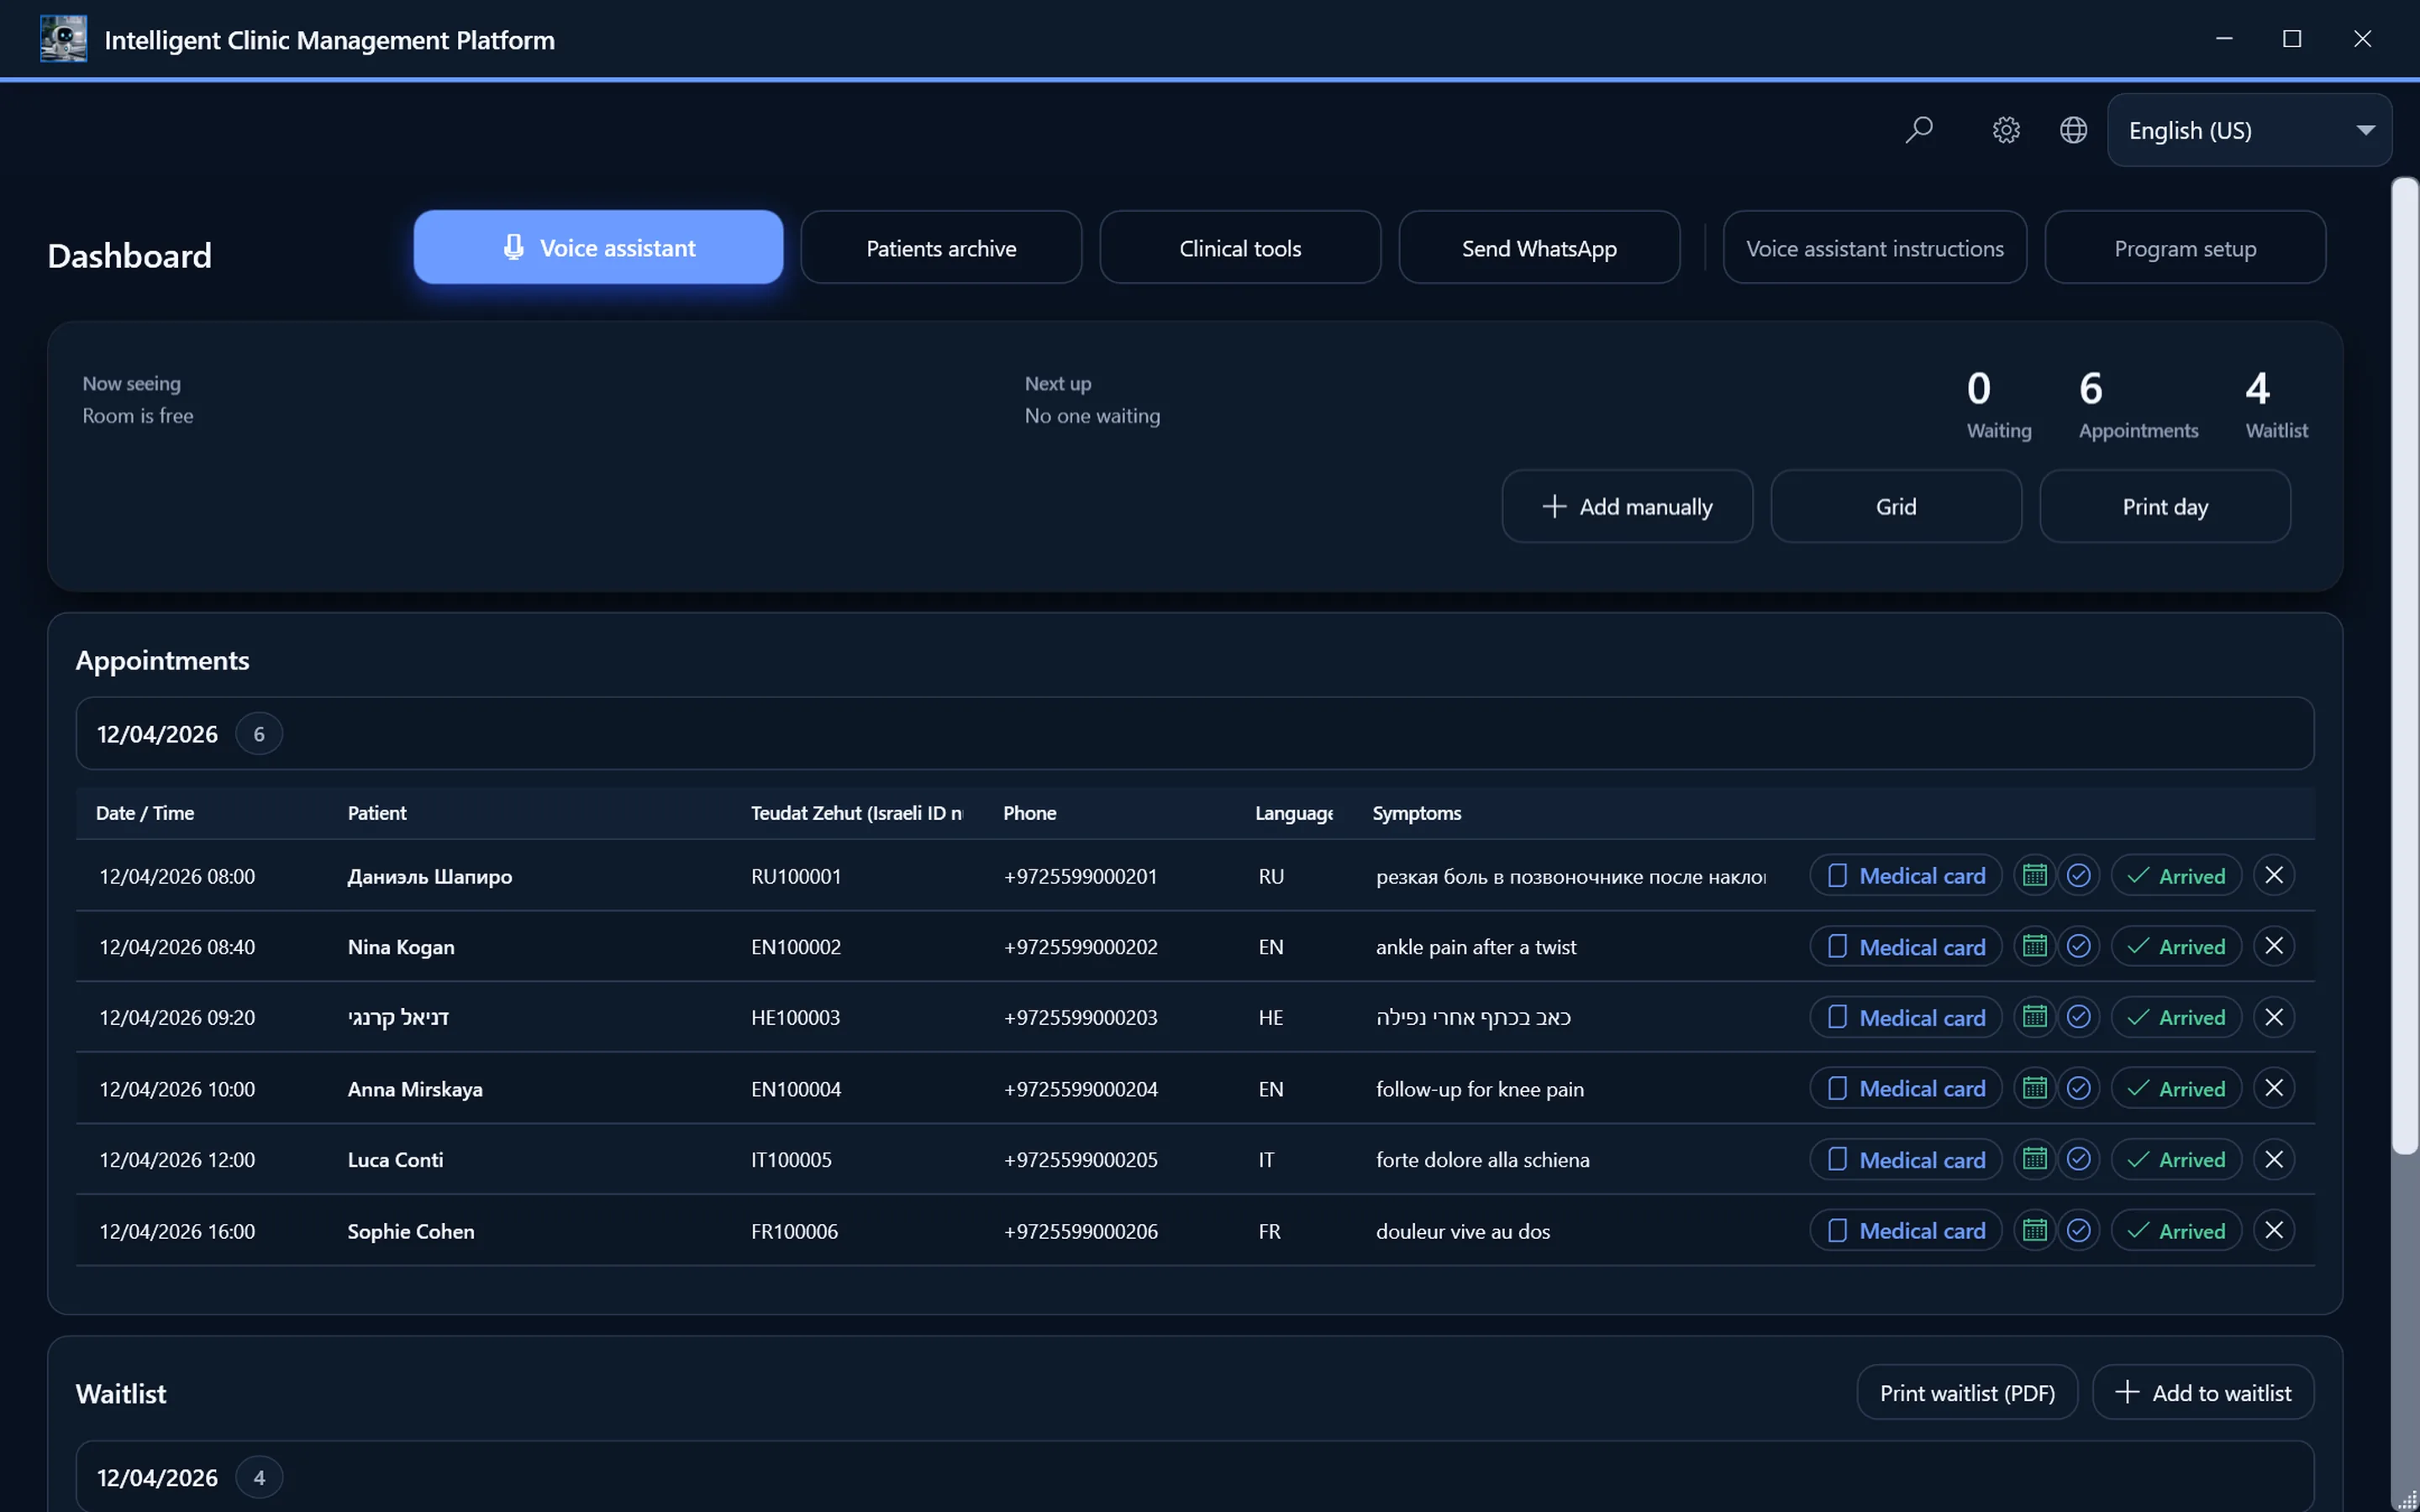Screen dimensions: 2420x1512
Task: Click checkmark circle icon for Anna Mirskaya
Action: [x=2078, y=1088]
